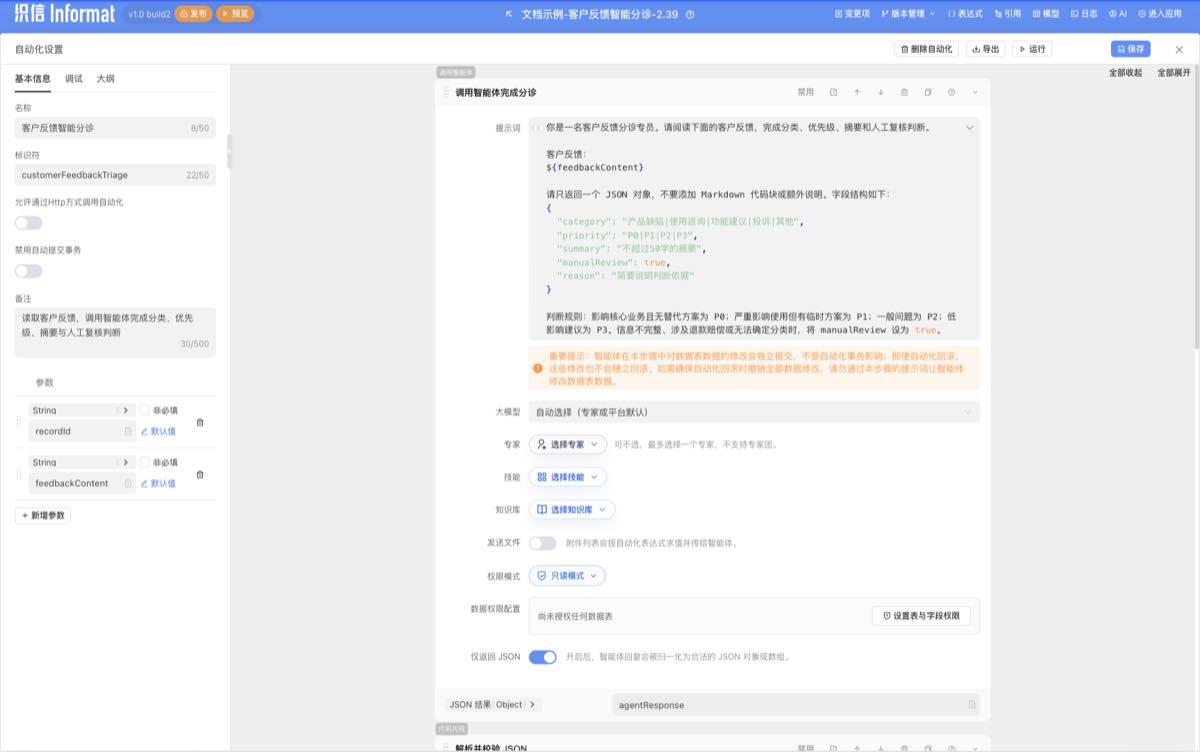
Task: Click note icon inside recordId name field
Action: (127, 431)
